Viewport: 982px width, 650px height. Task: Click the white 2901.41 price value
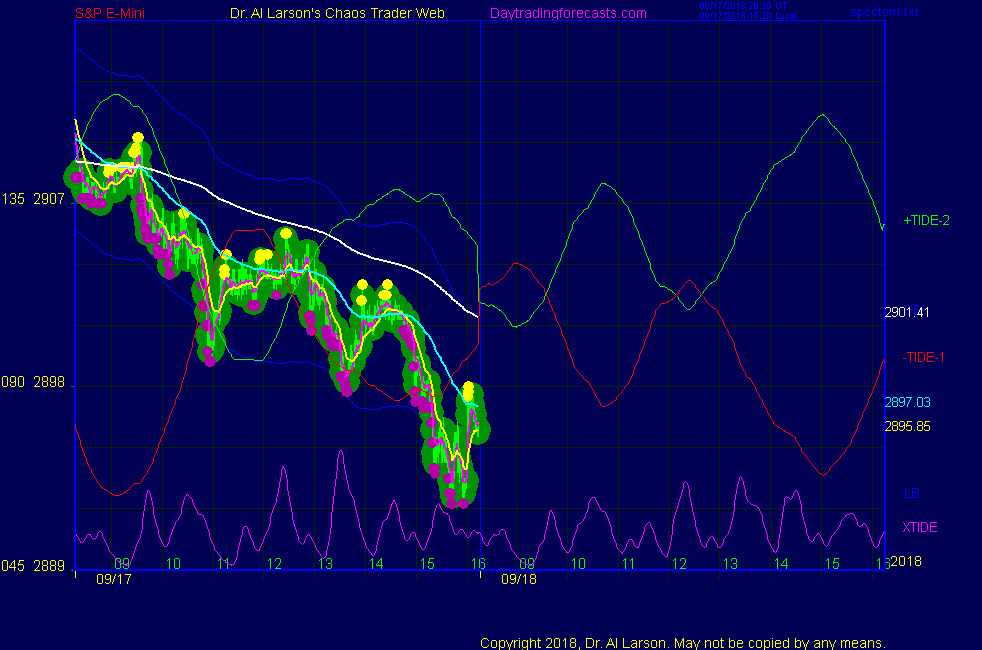click(x=907, y=312)
